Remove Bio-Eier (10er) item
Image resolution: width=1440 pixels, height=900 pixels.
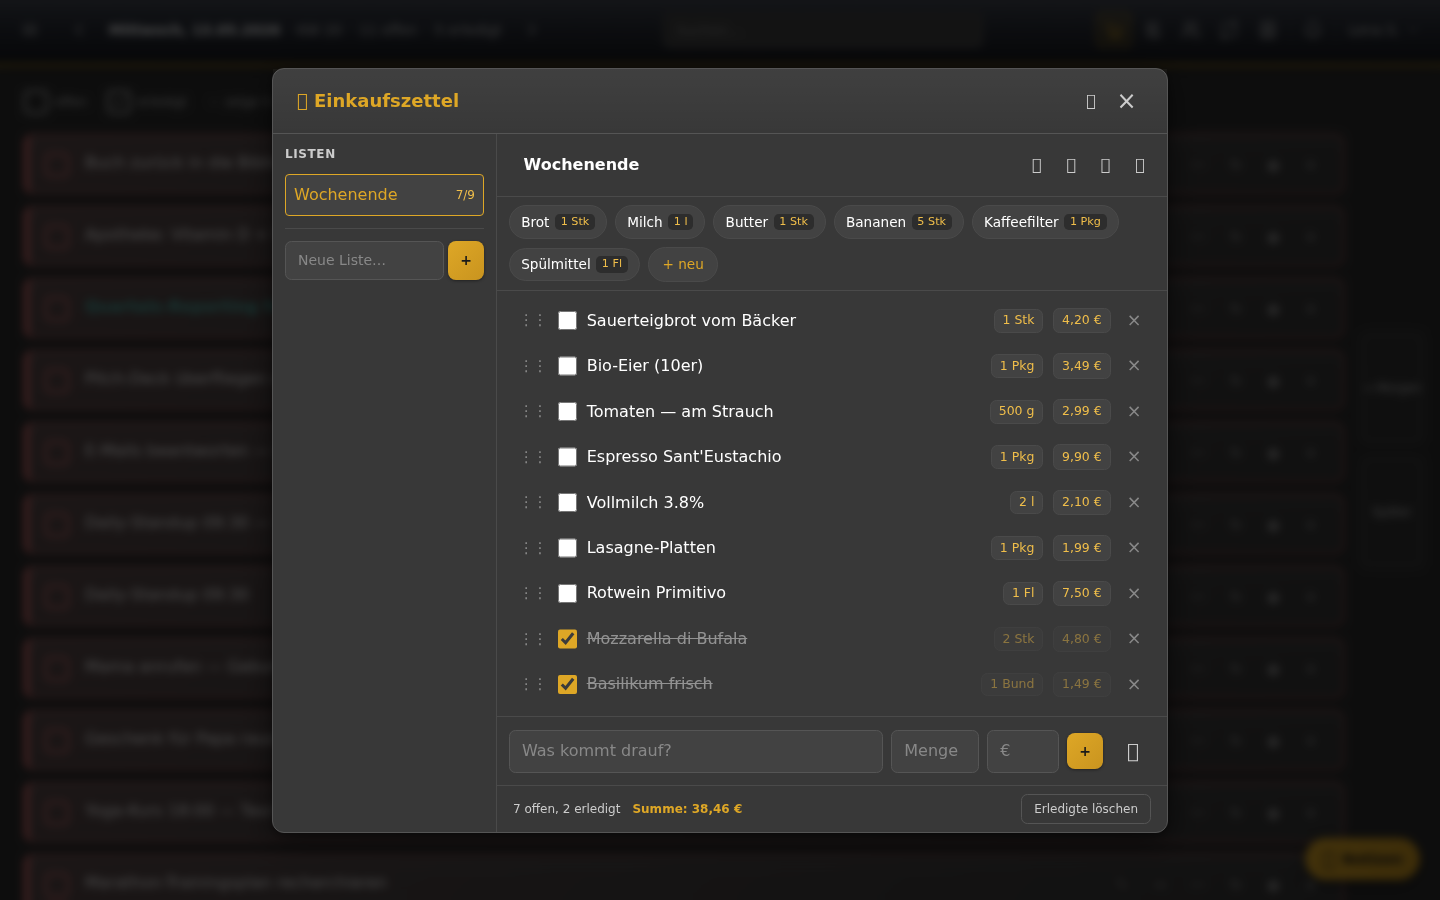click(x=1134, y=366)
